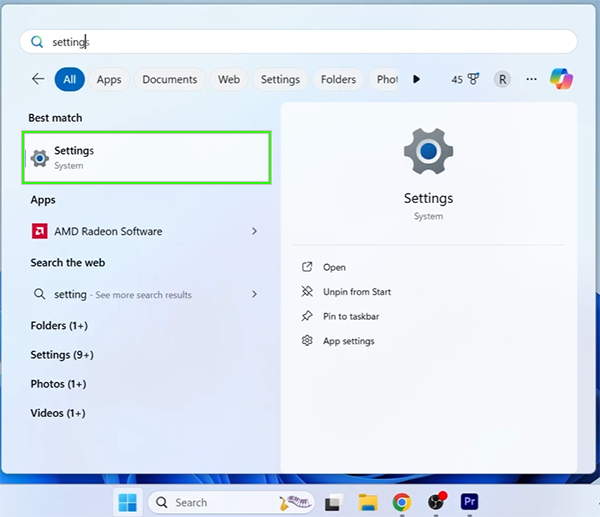Open the Copilot icon

(x=561, y=79)
